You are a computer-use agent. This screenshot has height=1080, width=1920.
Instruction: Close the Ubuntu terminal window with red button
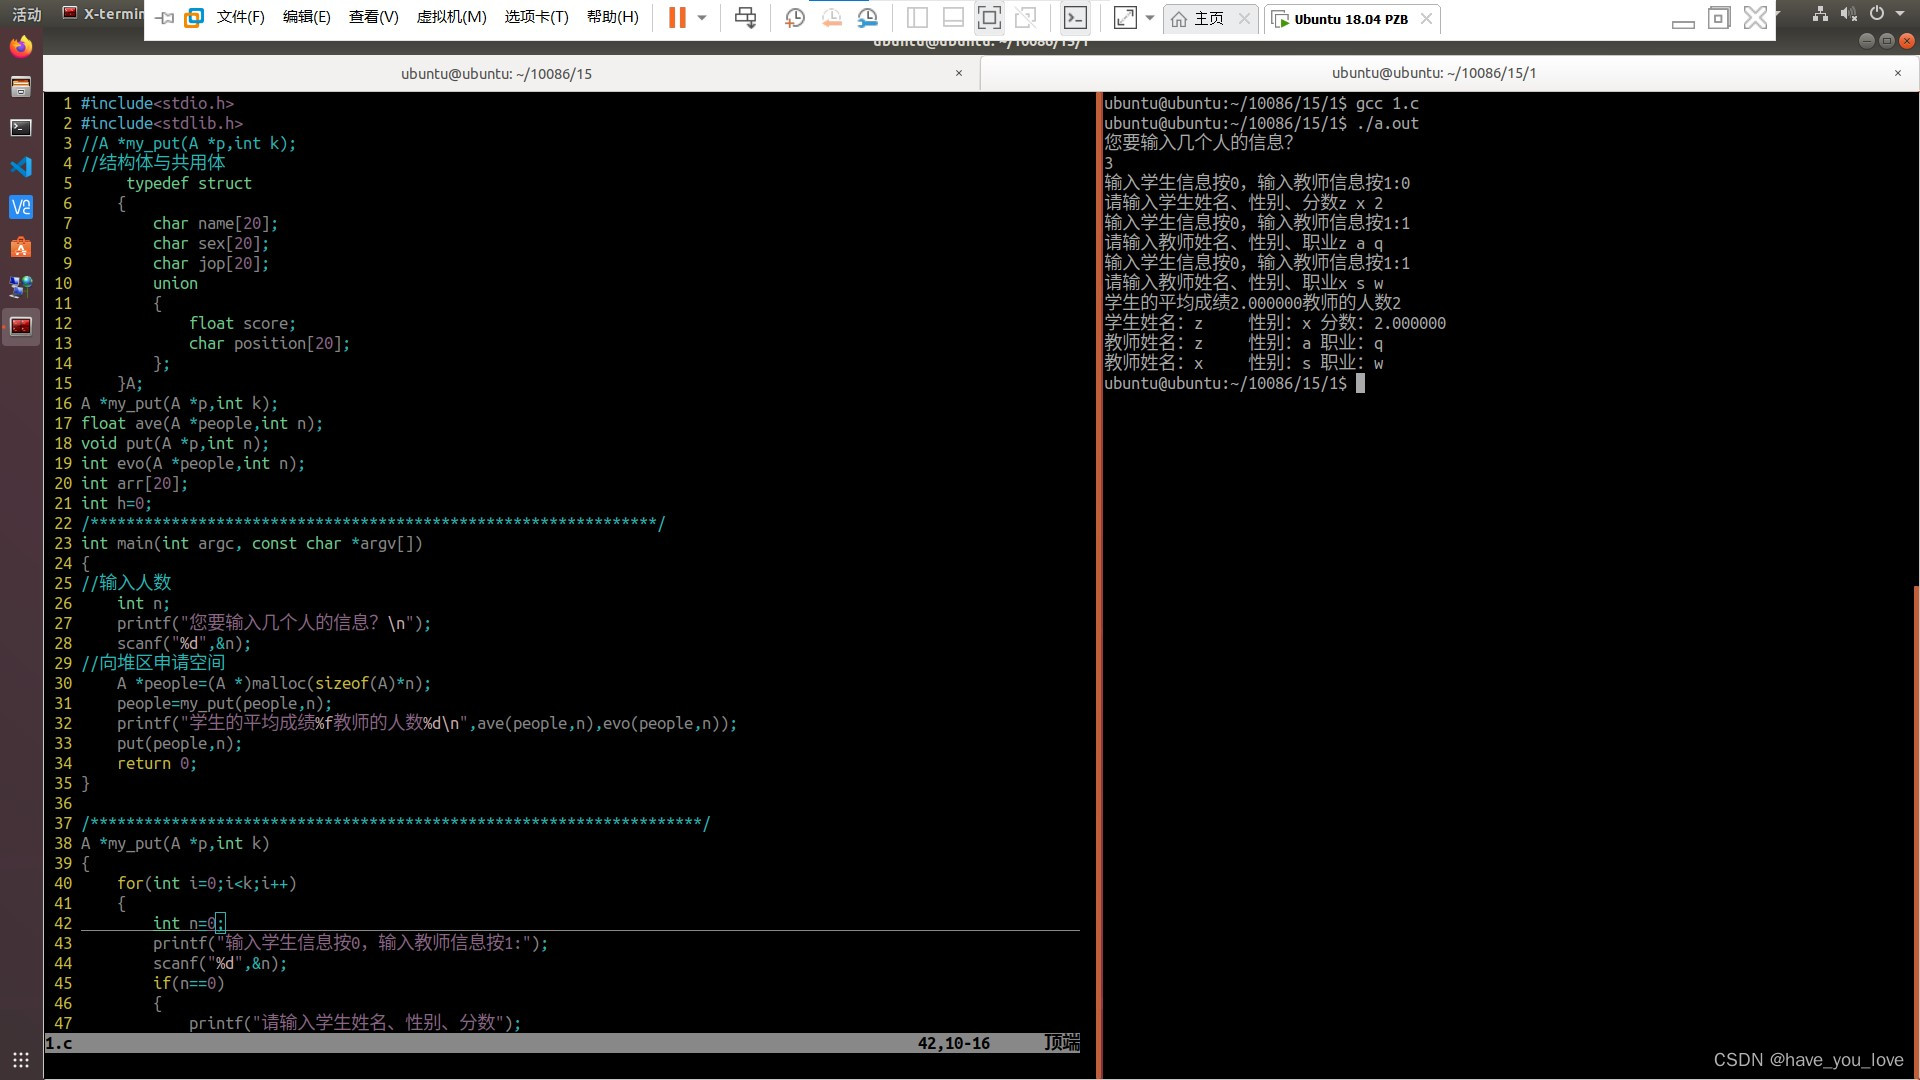click(1907, 41)
